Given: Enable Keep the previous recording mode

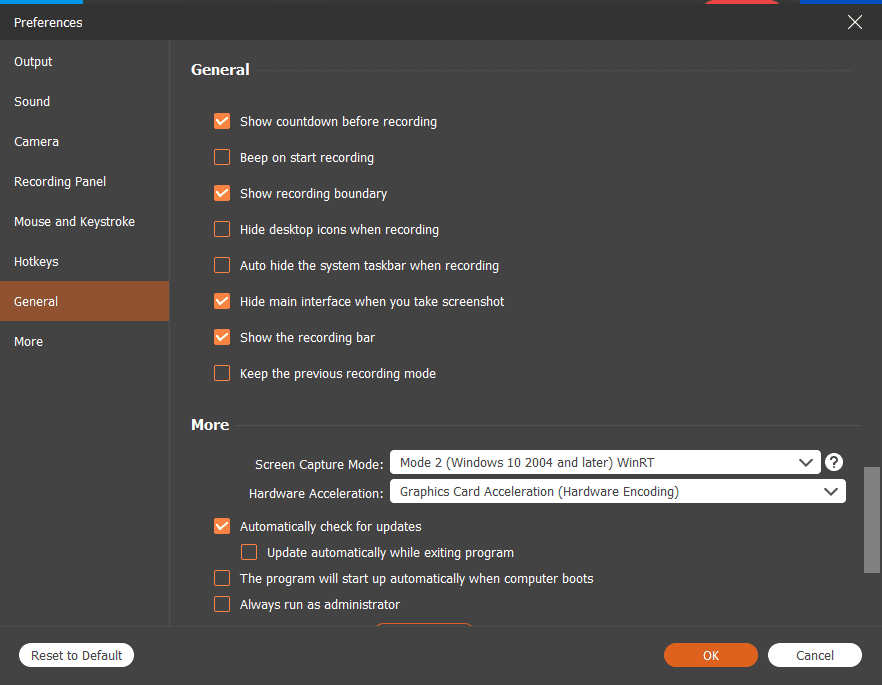Looking at the screenshot, I should click(222, 373).
